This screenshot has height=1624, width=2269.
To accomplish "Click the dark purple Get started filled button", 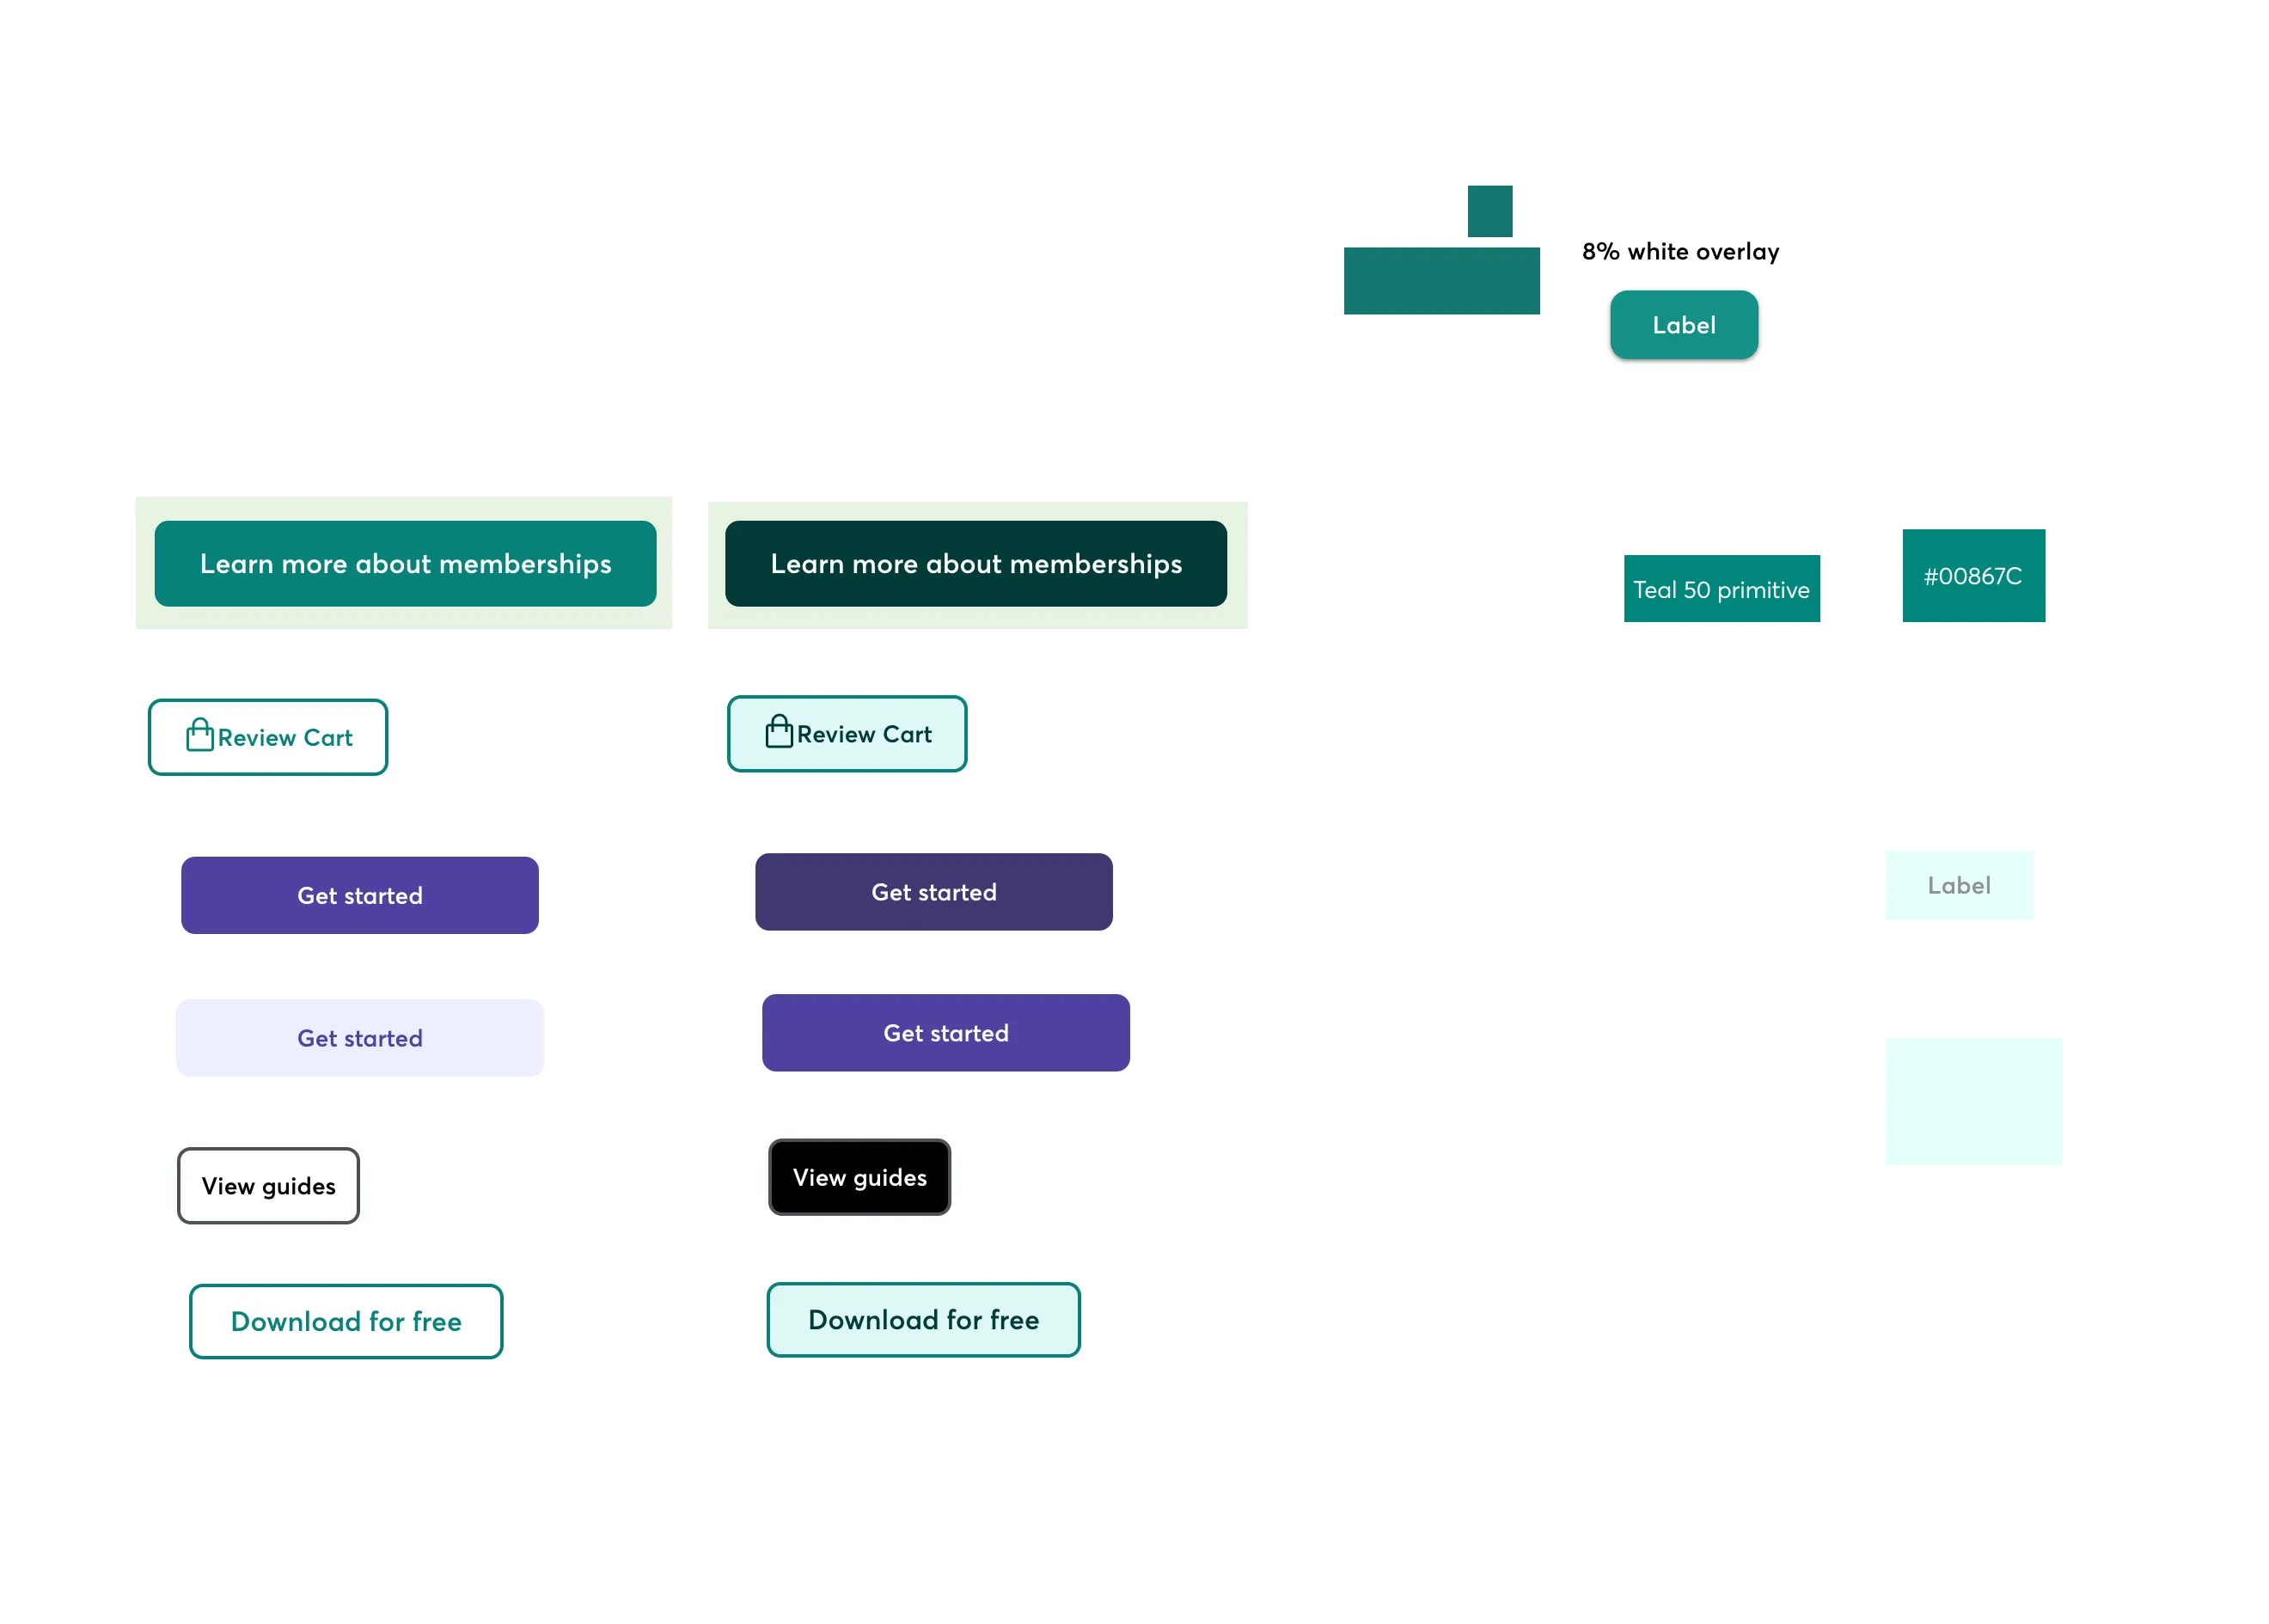I will pos(933,891).
